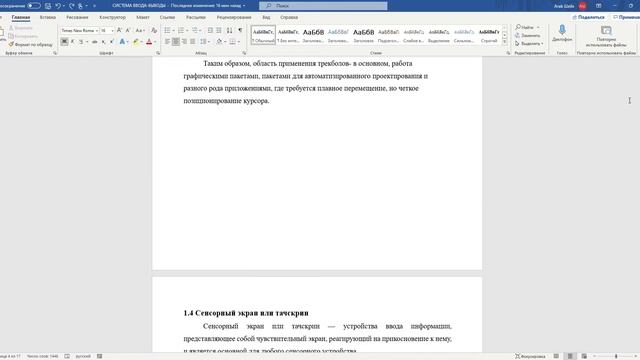640x360 pixels.
Task: Click reuse files button
Action: tap(606, 36)
